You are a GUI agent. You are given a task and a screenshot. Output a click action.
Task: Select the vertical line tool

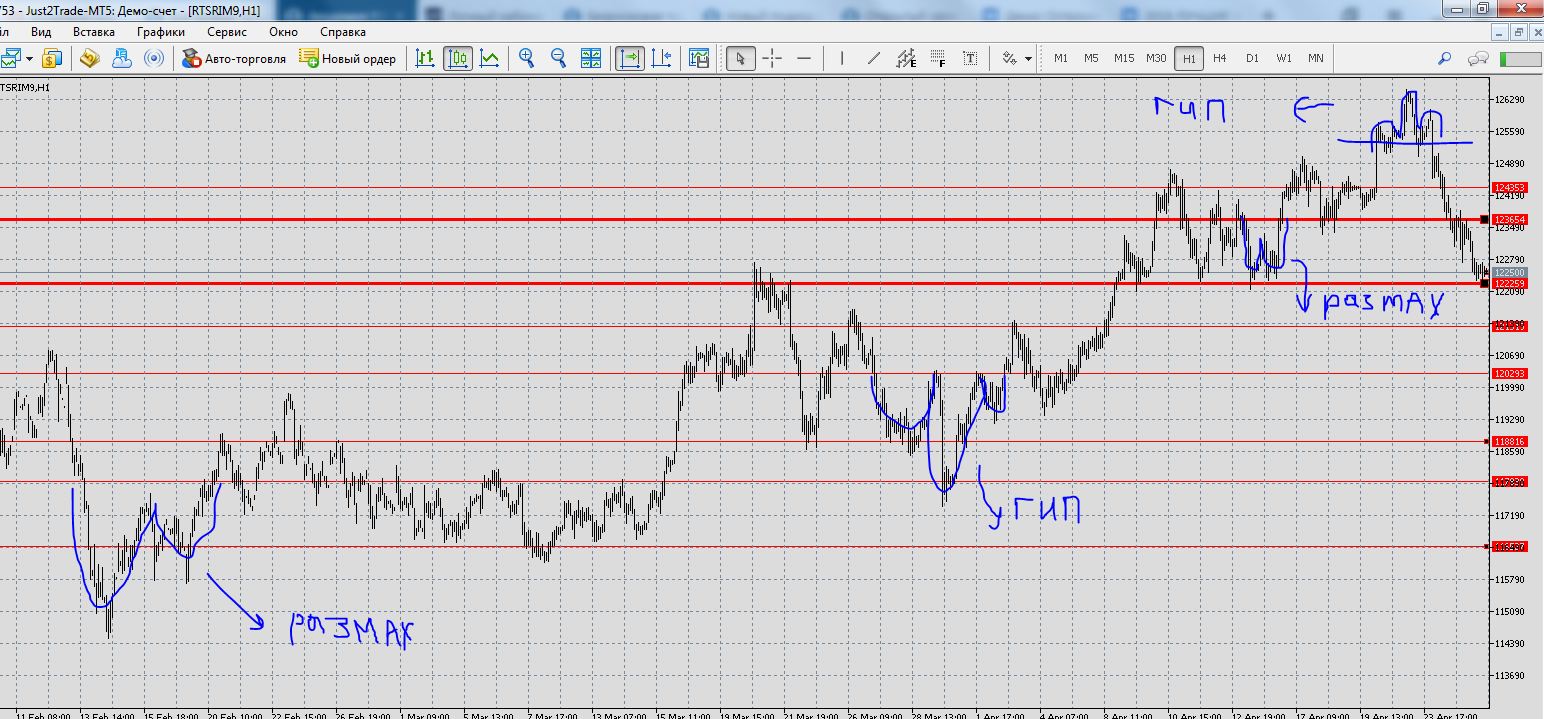pyautogui.click(x=841, y=58)
